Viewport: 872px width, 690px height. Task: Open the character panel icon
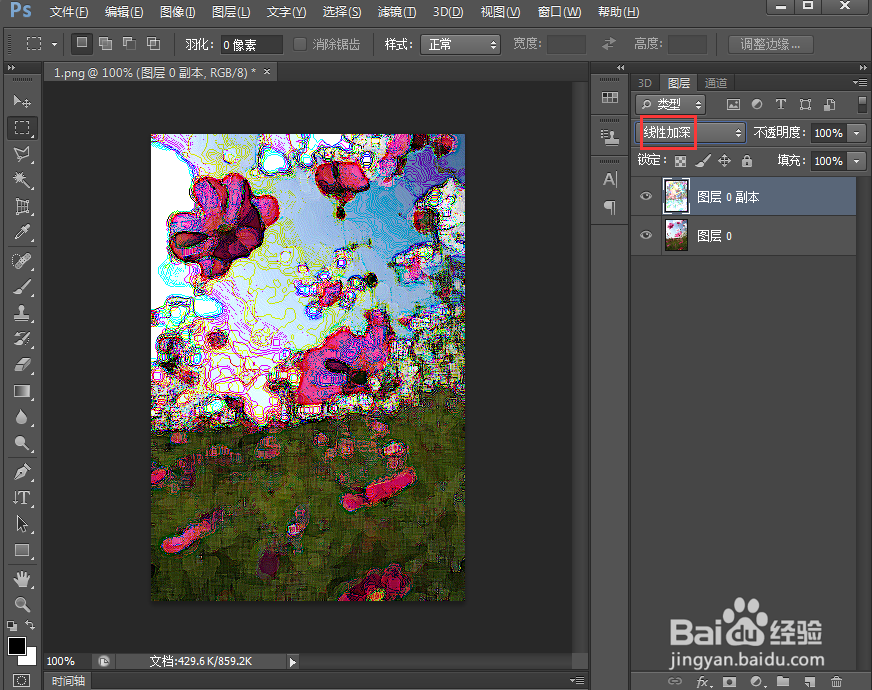pos(610,179)
